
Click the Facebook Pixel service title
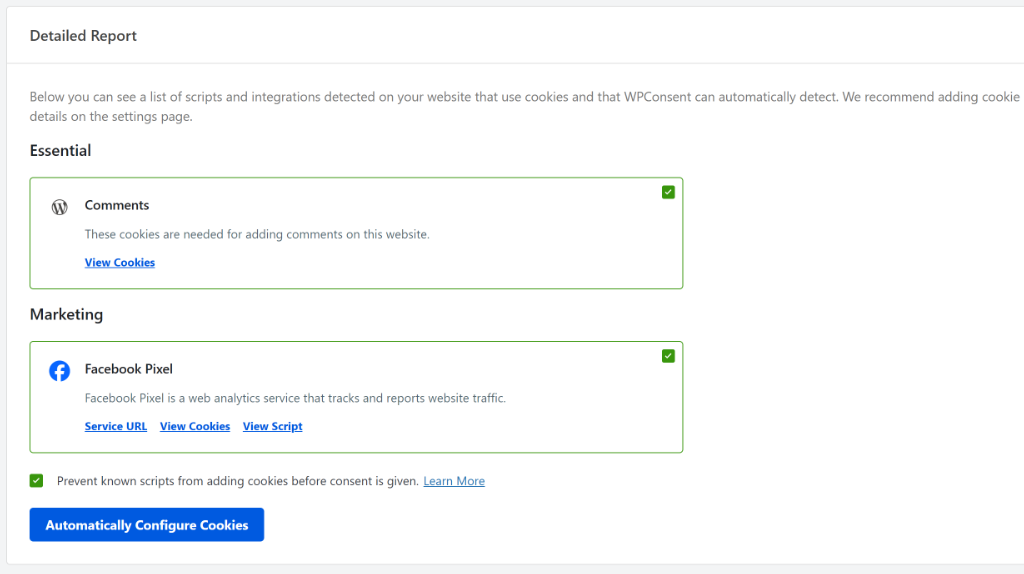point(129,369)
